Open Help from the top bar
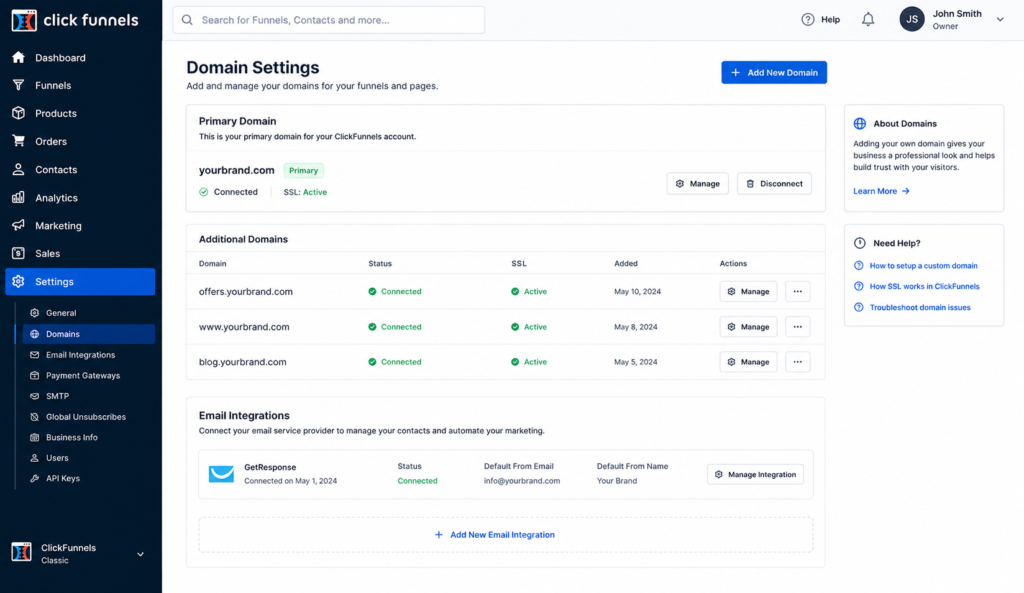 pos(820,20)
